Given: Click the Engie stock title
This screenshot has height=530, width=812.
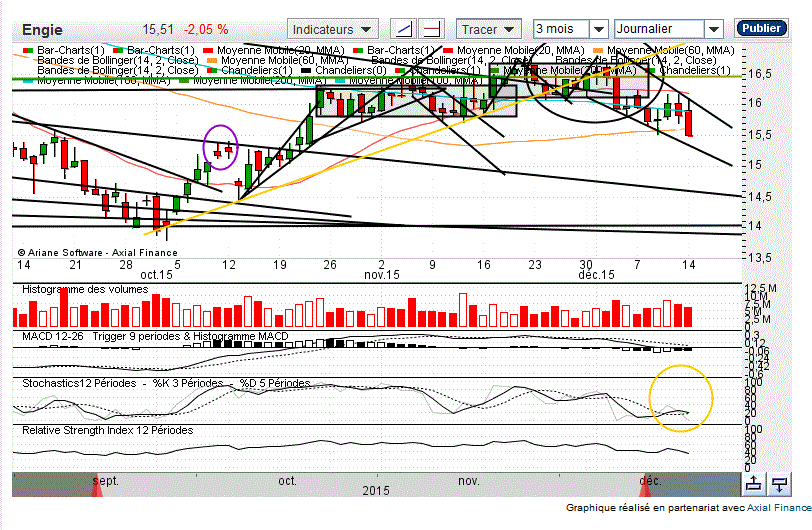Looking at the screenshot, I should point(41,30).
